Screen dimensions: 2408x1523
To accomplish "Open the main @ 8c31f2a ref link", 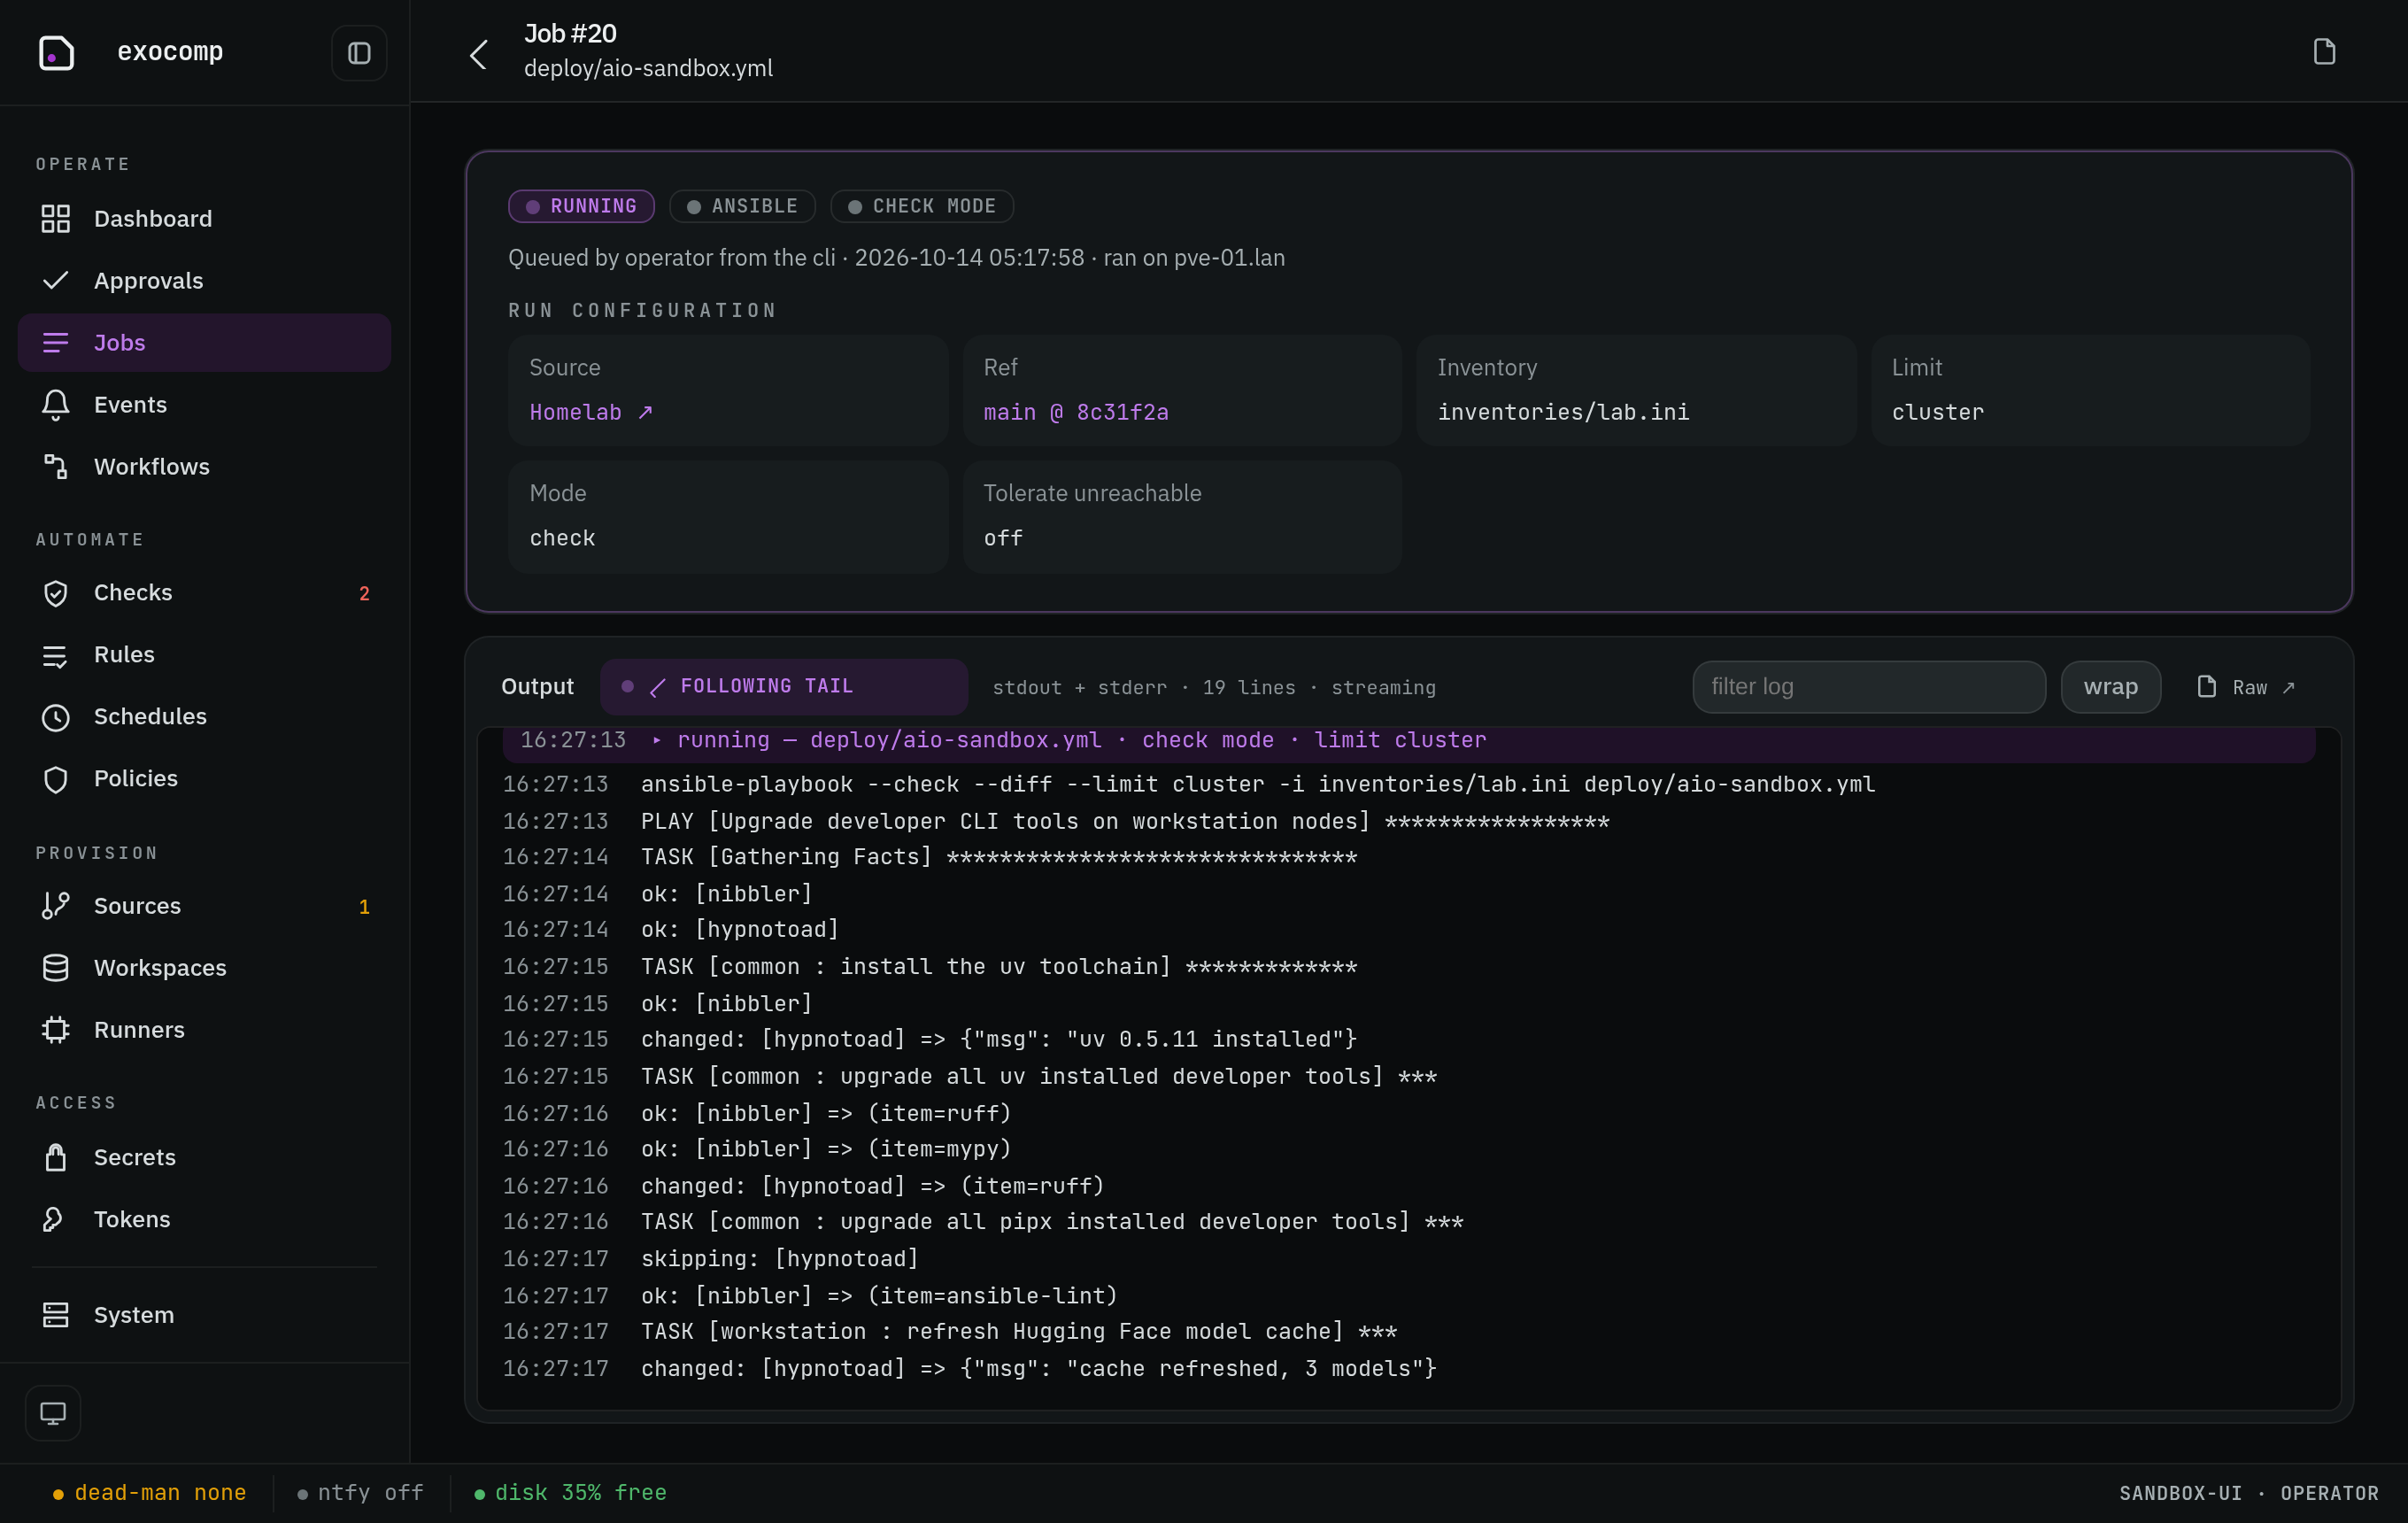I will (1076, 412).
